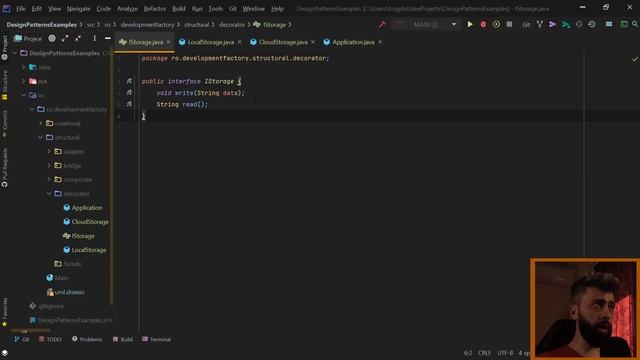Open the Structure tool window on the left sidebar
Viewport: 640px width, 360px height.
4,85
